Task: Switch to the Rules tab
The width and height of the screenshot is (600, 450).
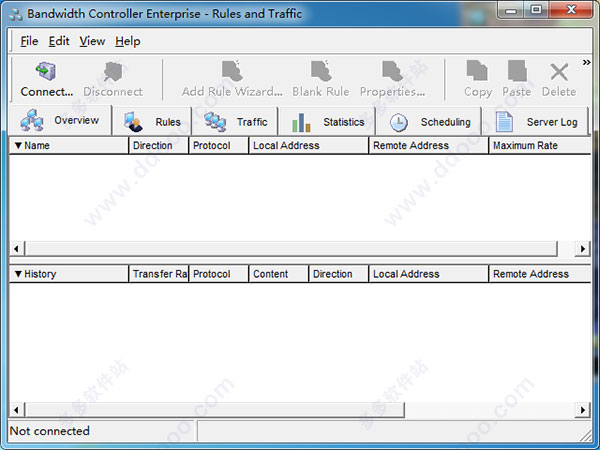Action: (152, 122)
